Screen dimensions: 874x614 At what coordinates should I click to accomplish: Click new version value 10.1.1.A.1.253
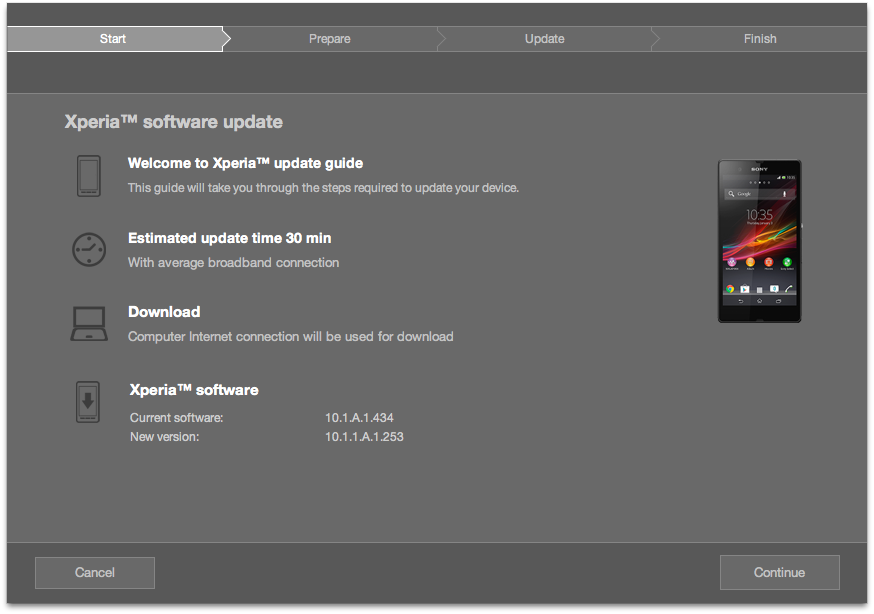click(x=365, y=437)
